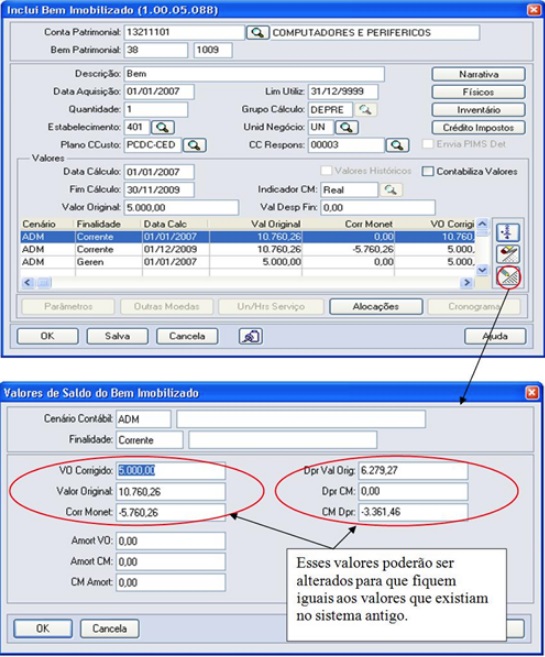Viewport: 545px width, 657px height.
Task: Click the circled edit balance values icon
Action: [508, 276]
